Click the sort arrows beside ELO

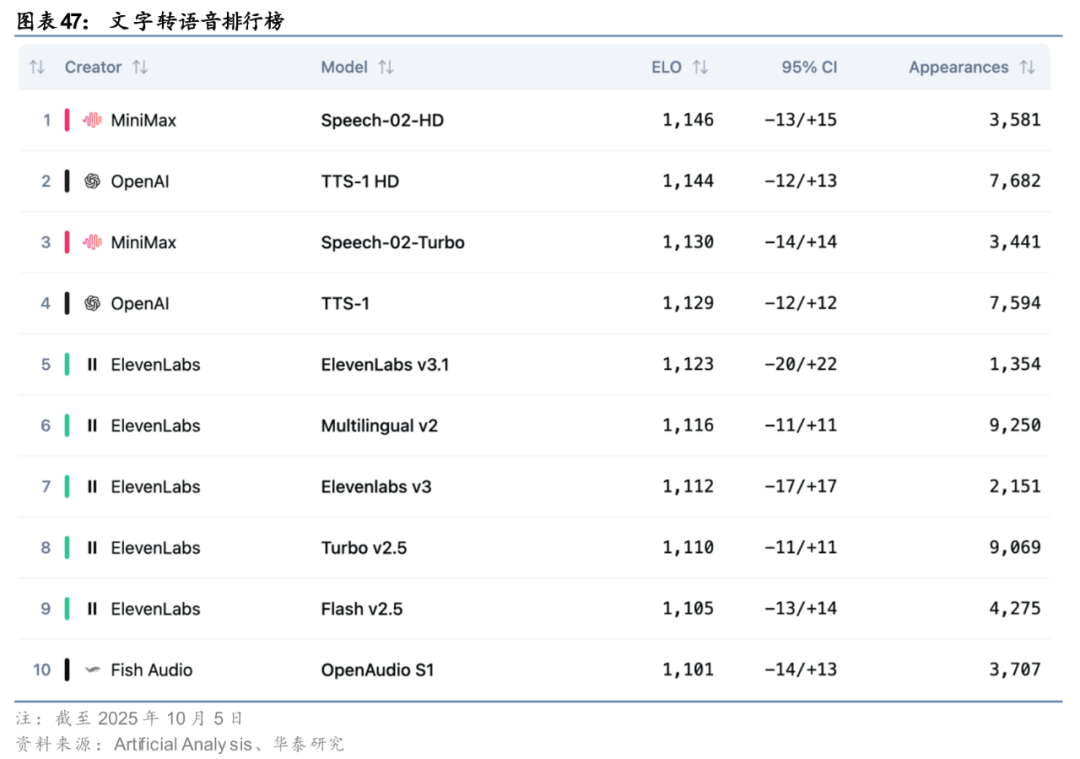coord(700,67)
